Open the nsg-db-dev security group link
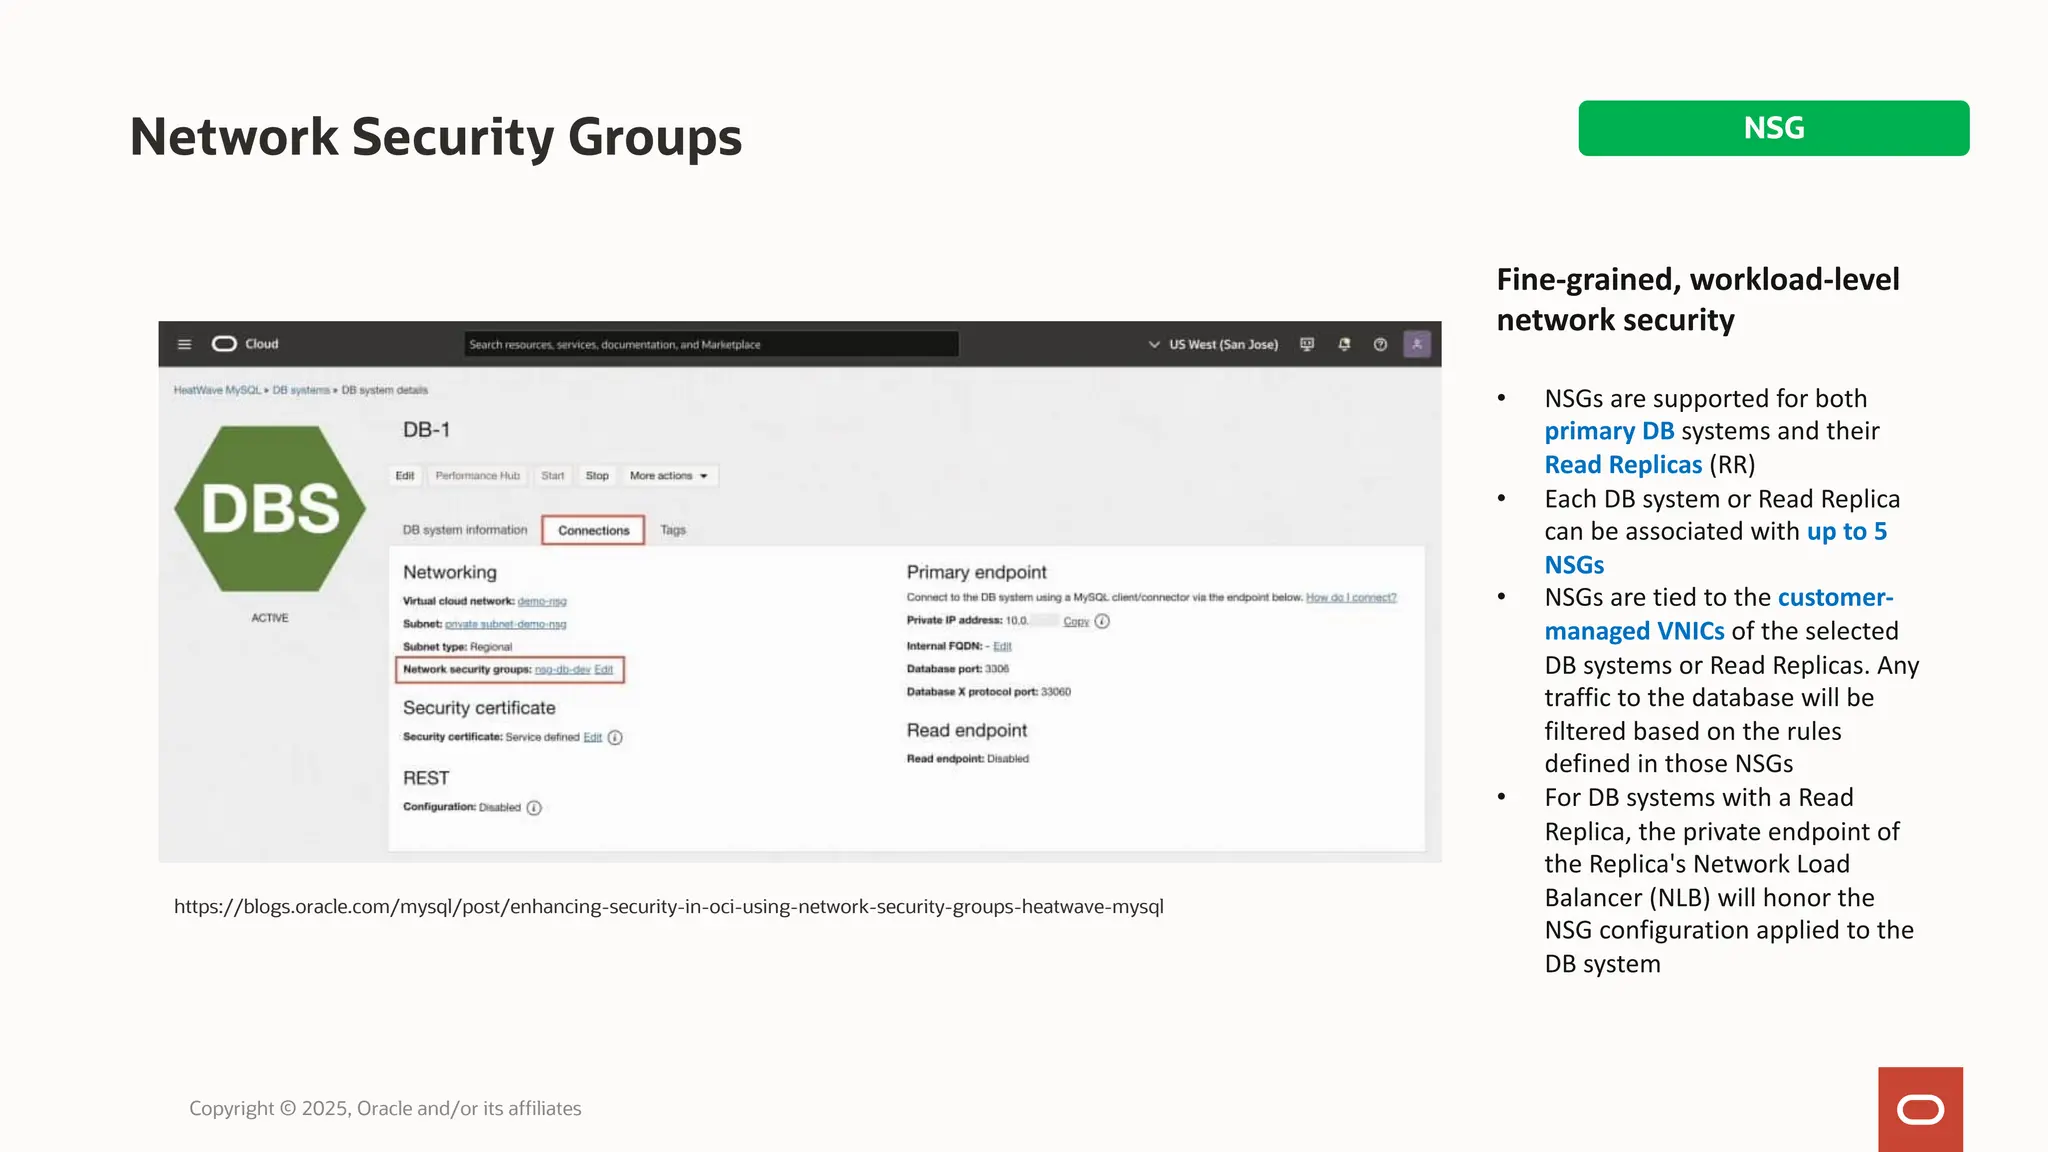 (562, 670)
